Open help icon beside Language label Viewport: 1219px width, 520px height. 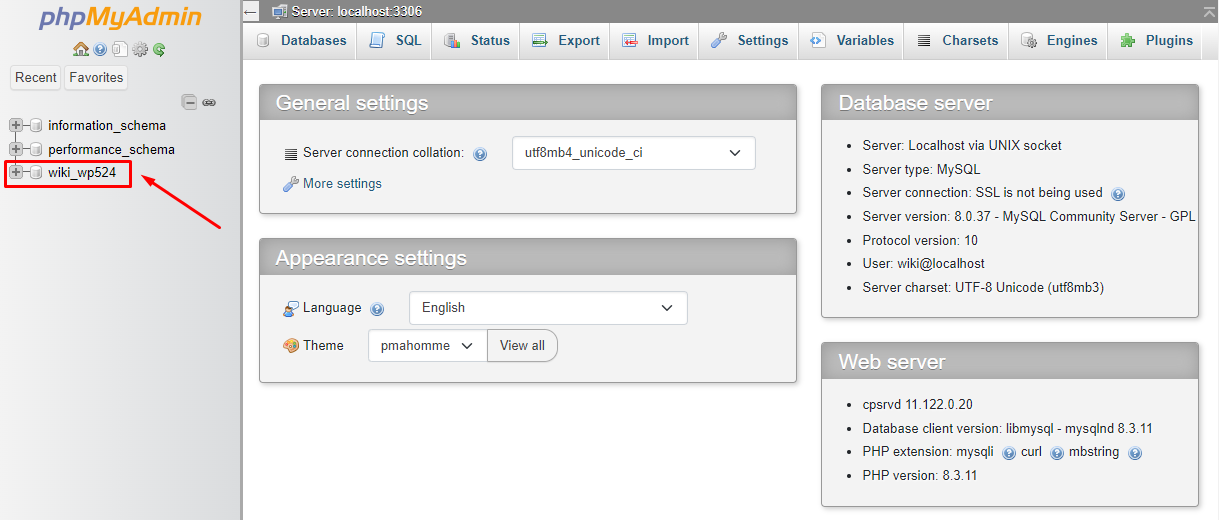click(x=377, y=309)
